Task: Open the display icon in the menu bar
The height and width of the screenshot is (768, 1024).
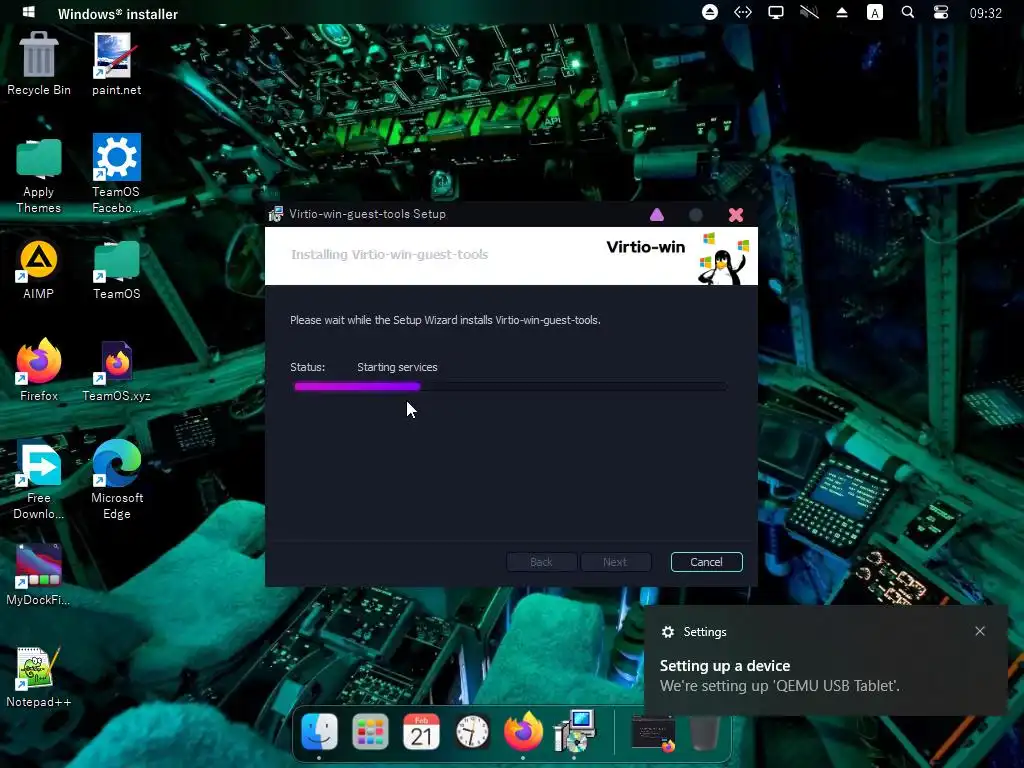Action: tap(776, 12)
